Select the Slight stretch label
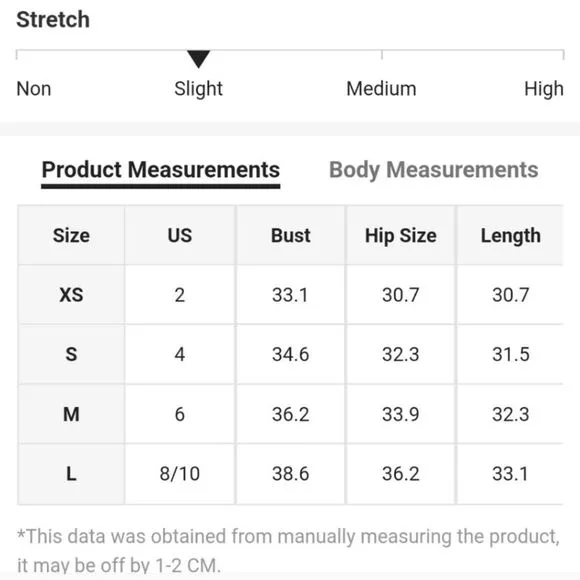Viewport: 580px width, 580px height. click(198, 89)
